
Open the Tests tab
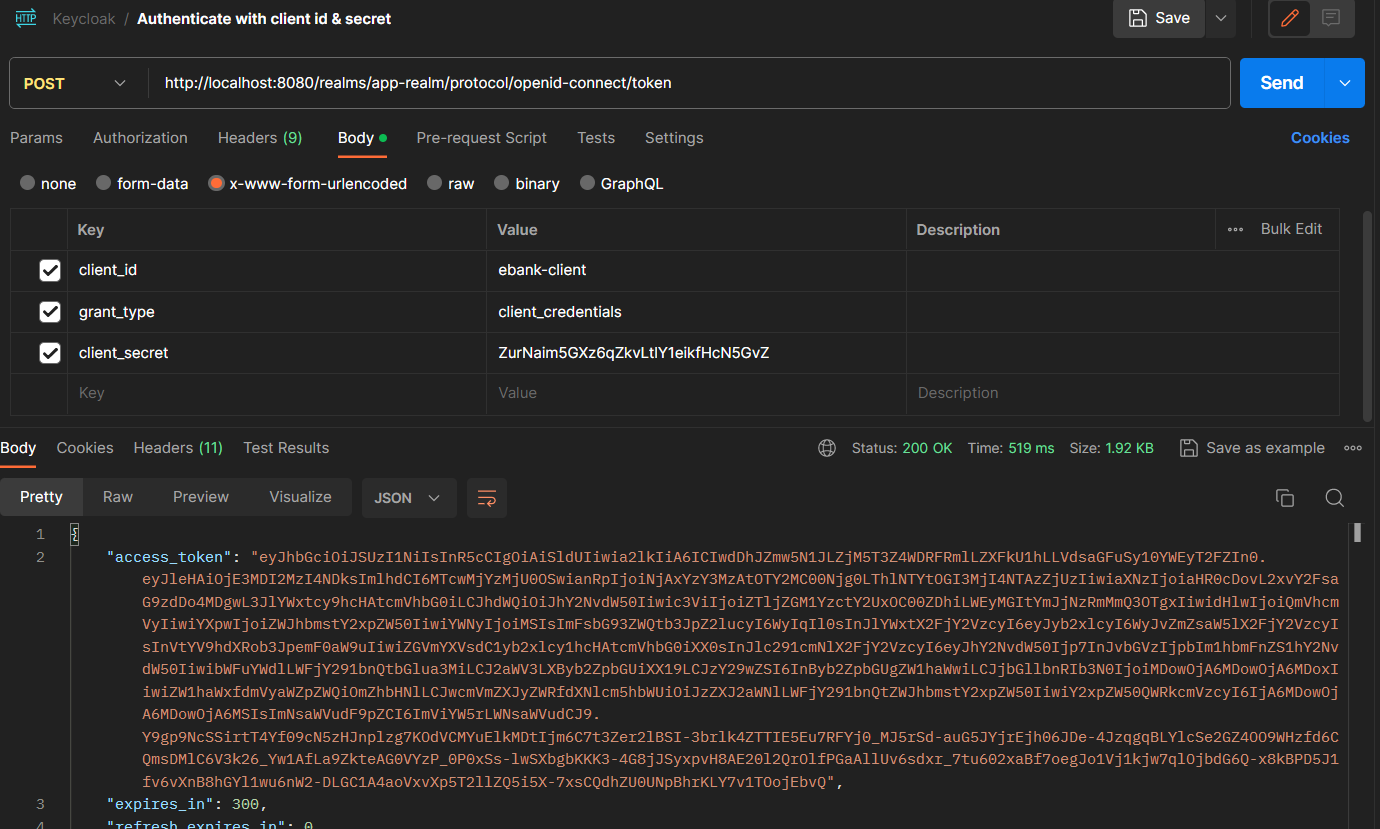coord(596,138)
